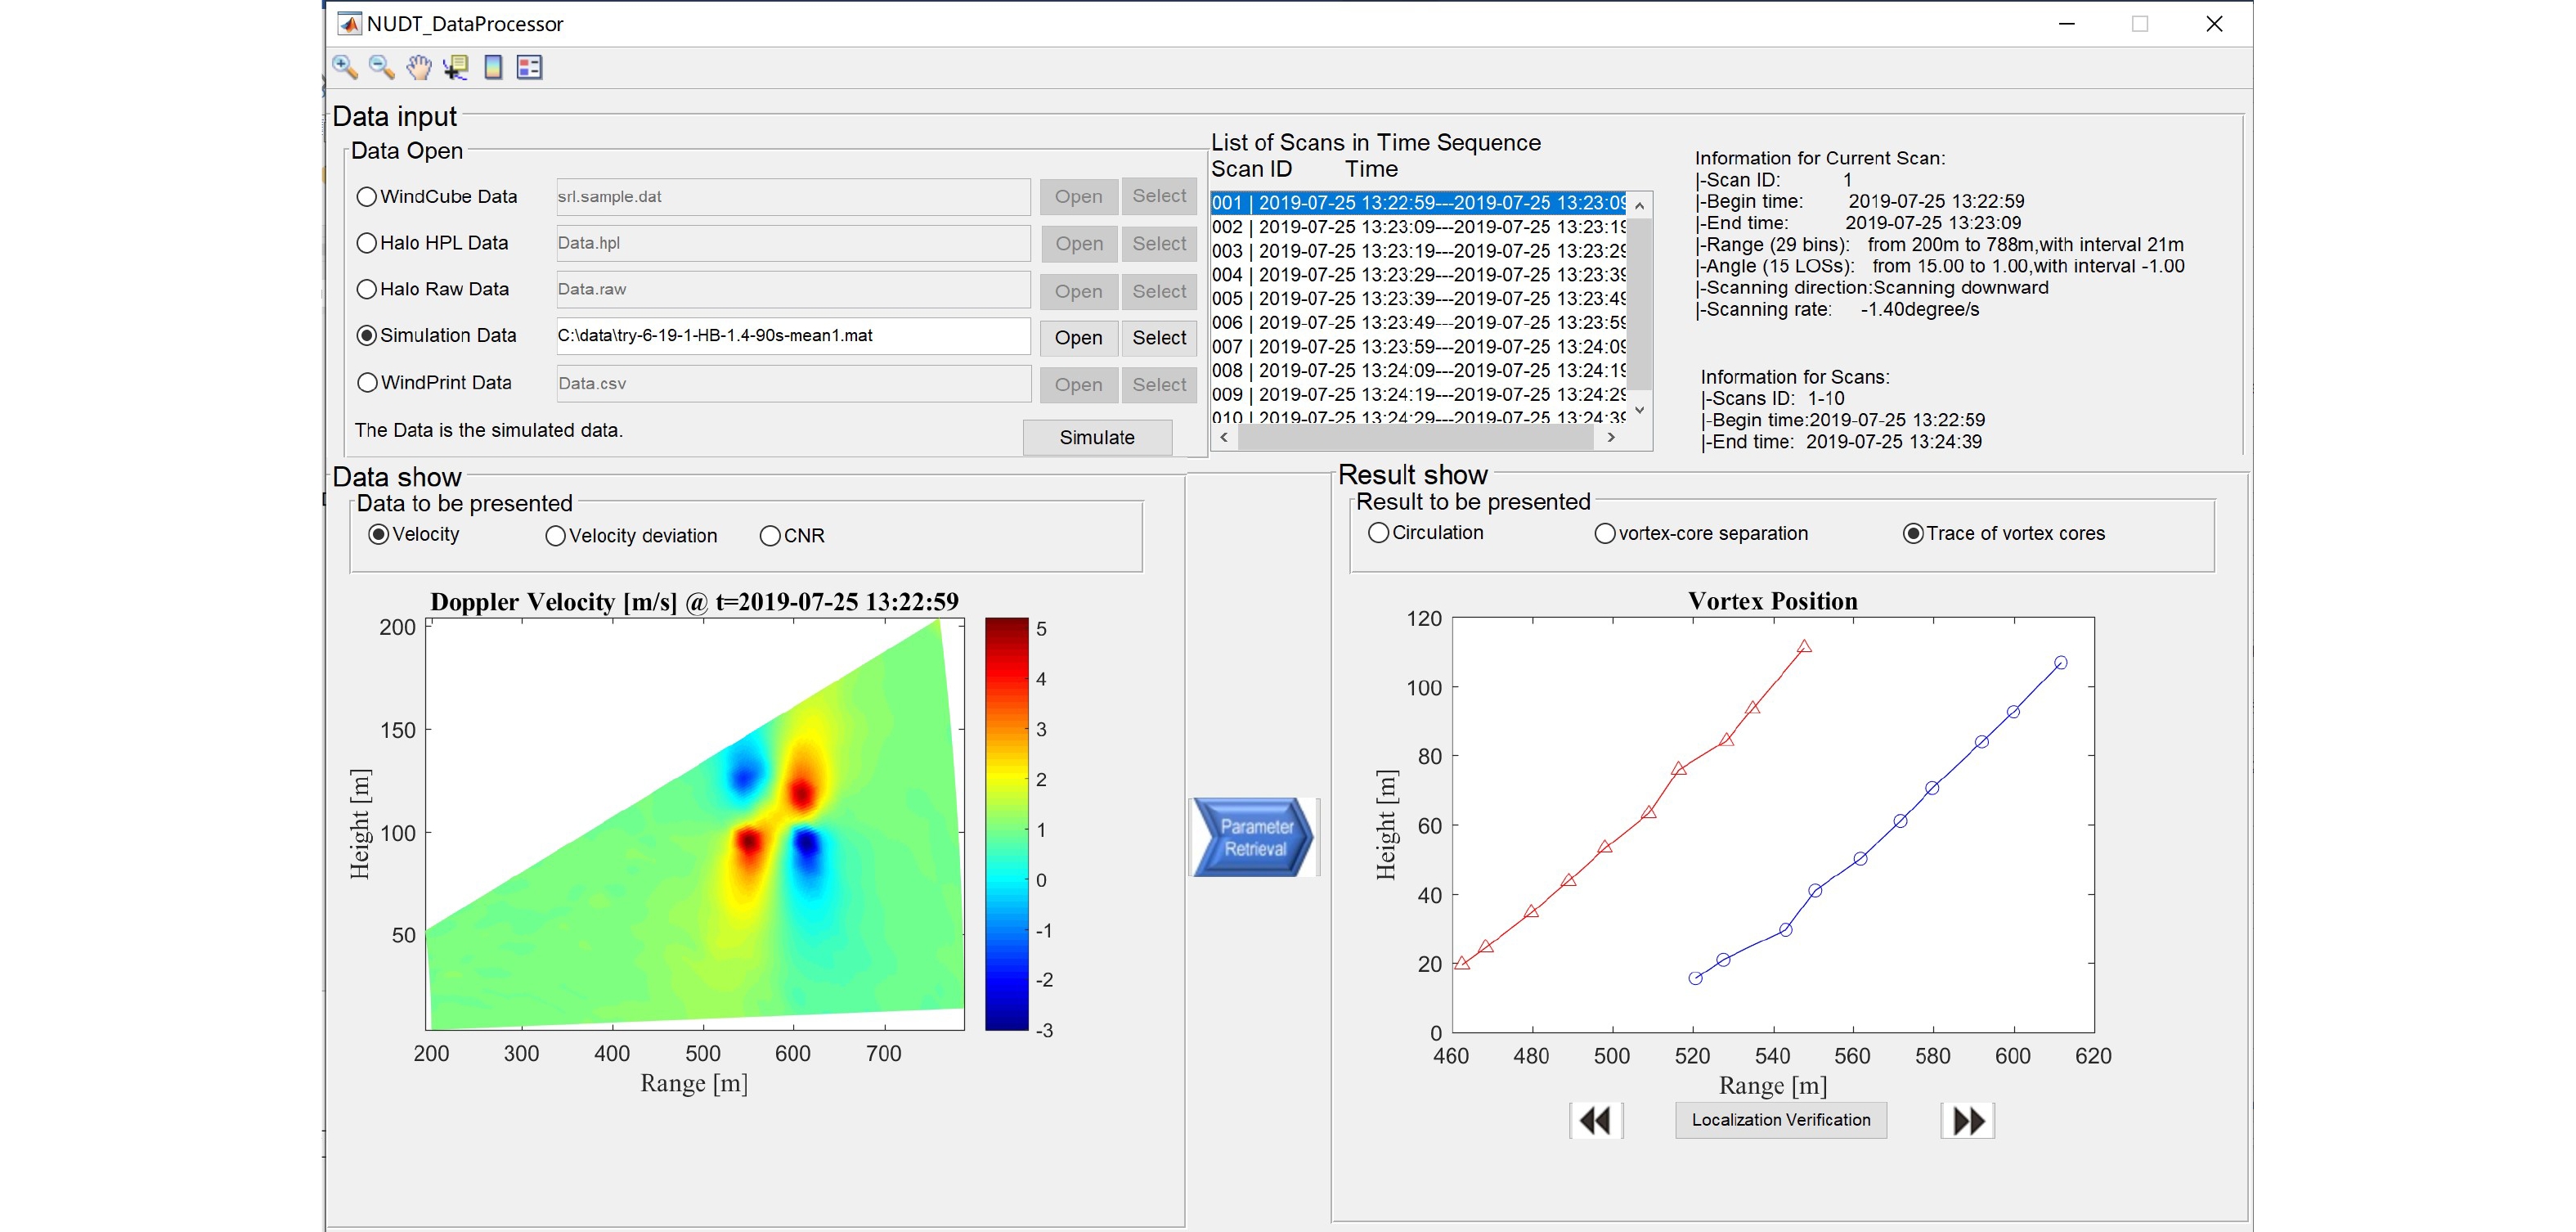This screenshot has height=1232, width=2576.
Task: Select the Circulation result radio button
Action: tap(1378, 533)
